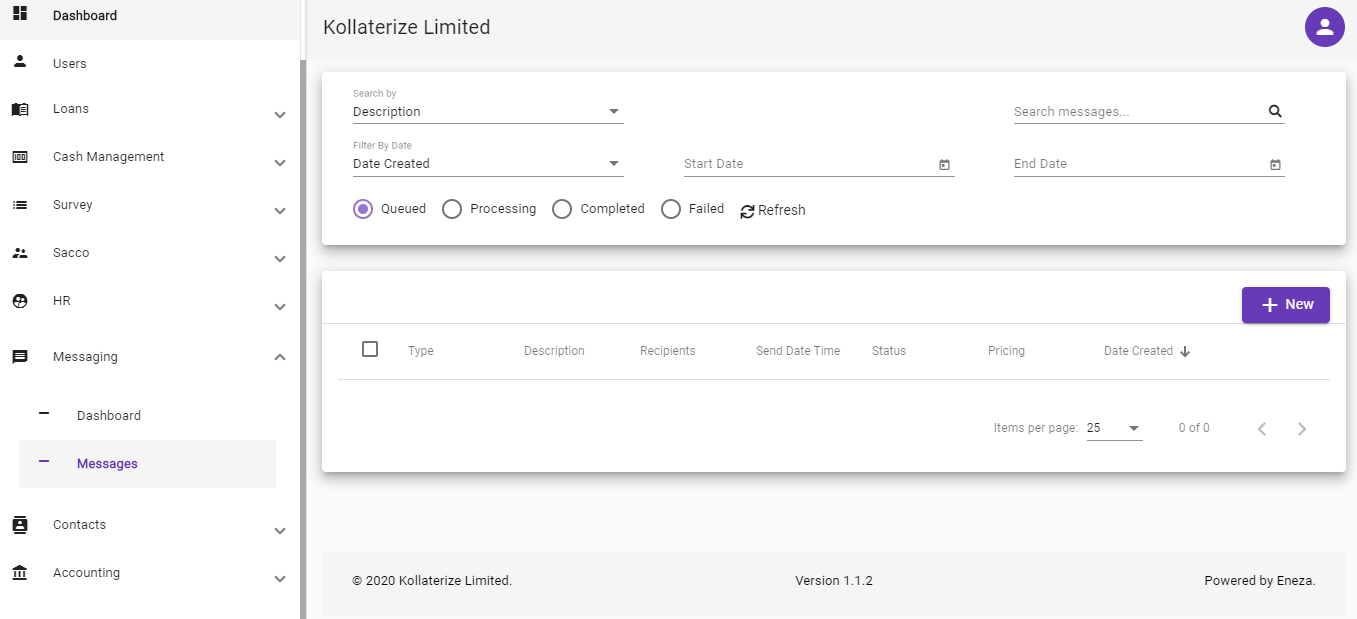Open the top Dashboard menu item
Image resolution: width=1357 pixels, height=619 pixels.
[150, 16]
